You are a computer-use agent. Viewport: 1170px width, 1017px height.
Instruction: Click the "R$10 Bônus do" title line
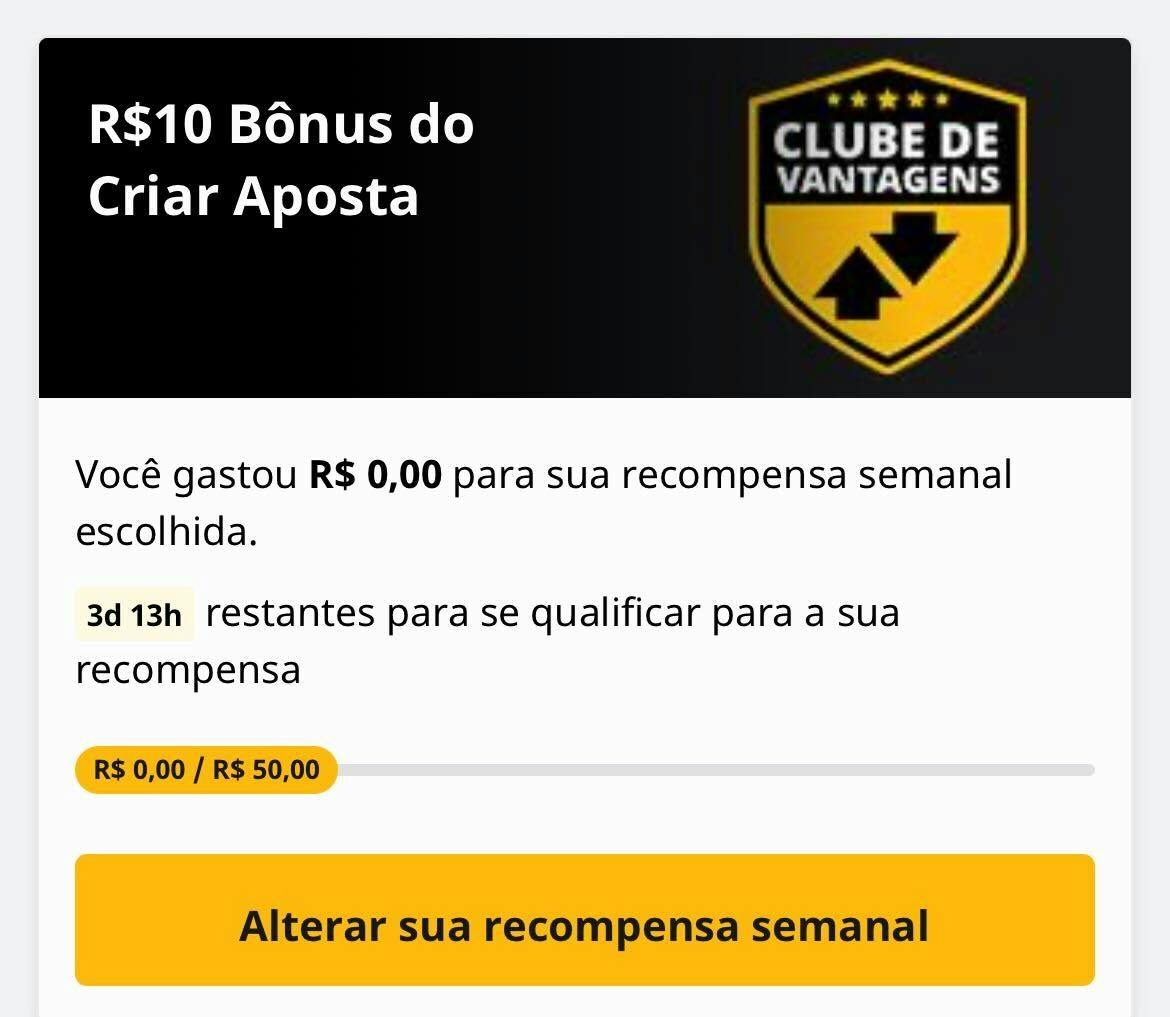click(281, 125)
